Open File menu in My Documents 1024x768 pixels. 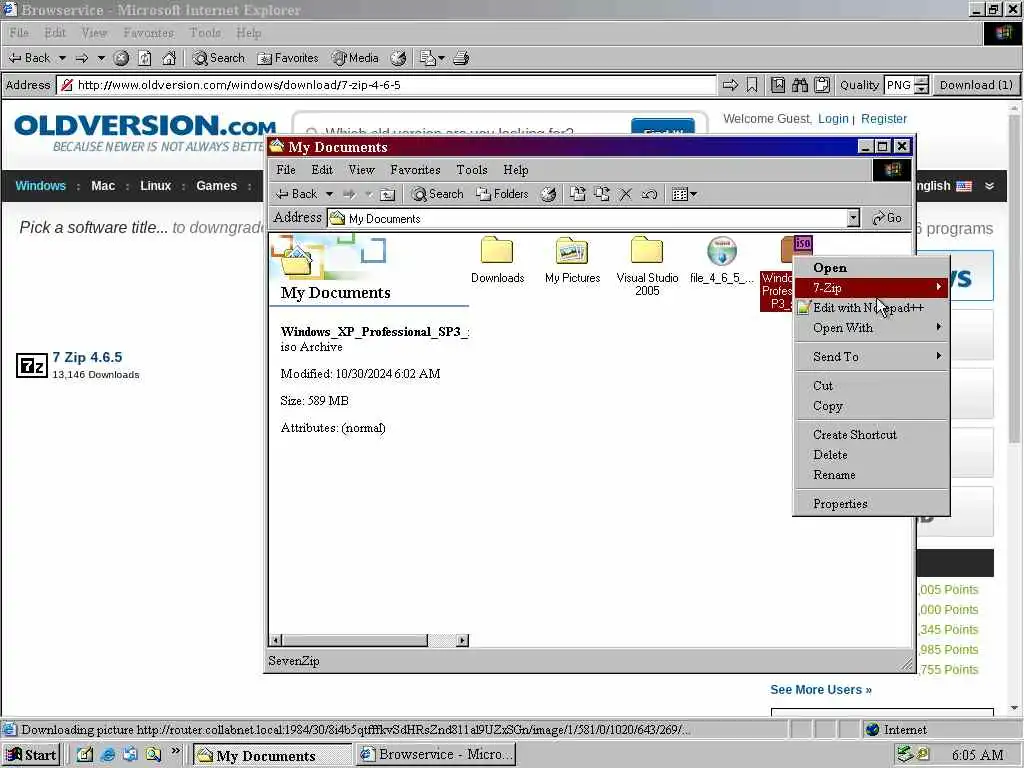[285, 170]
